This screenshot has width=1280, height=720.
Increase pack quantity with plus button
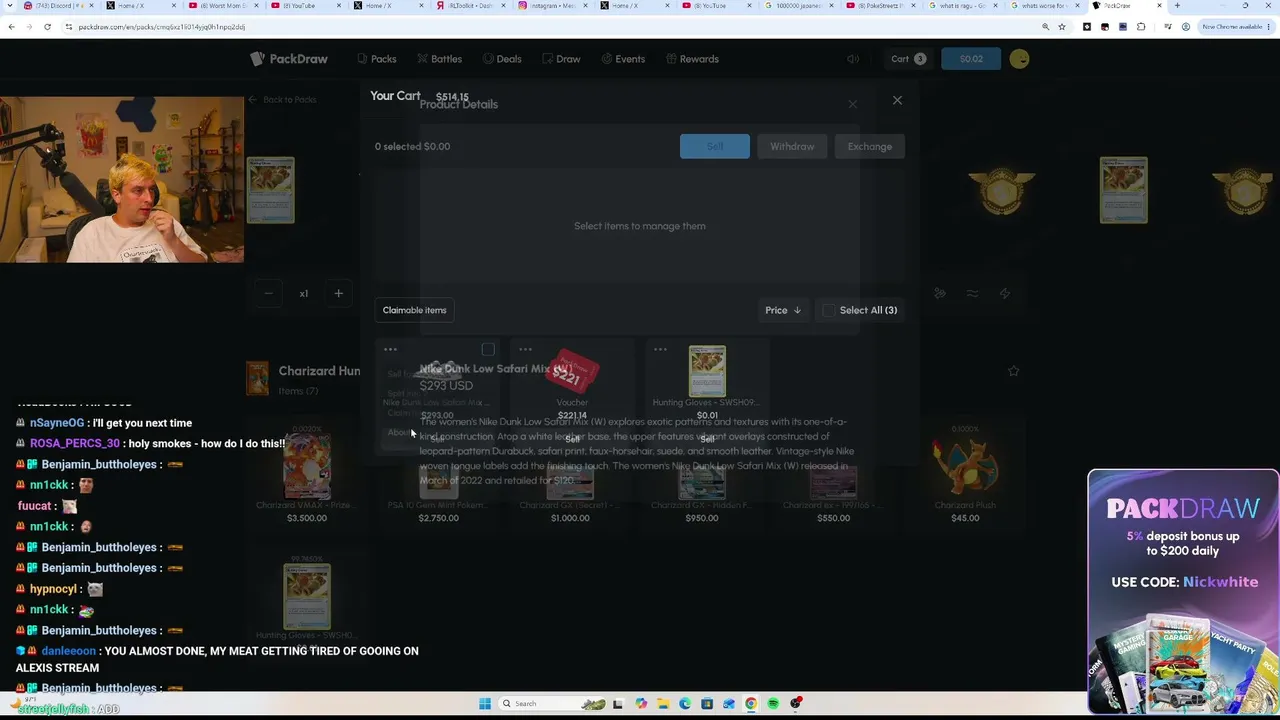[x=338, y=294]
